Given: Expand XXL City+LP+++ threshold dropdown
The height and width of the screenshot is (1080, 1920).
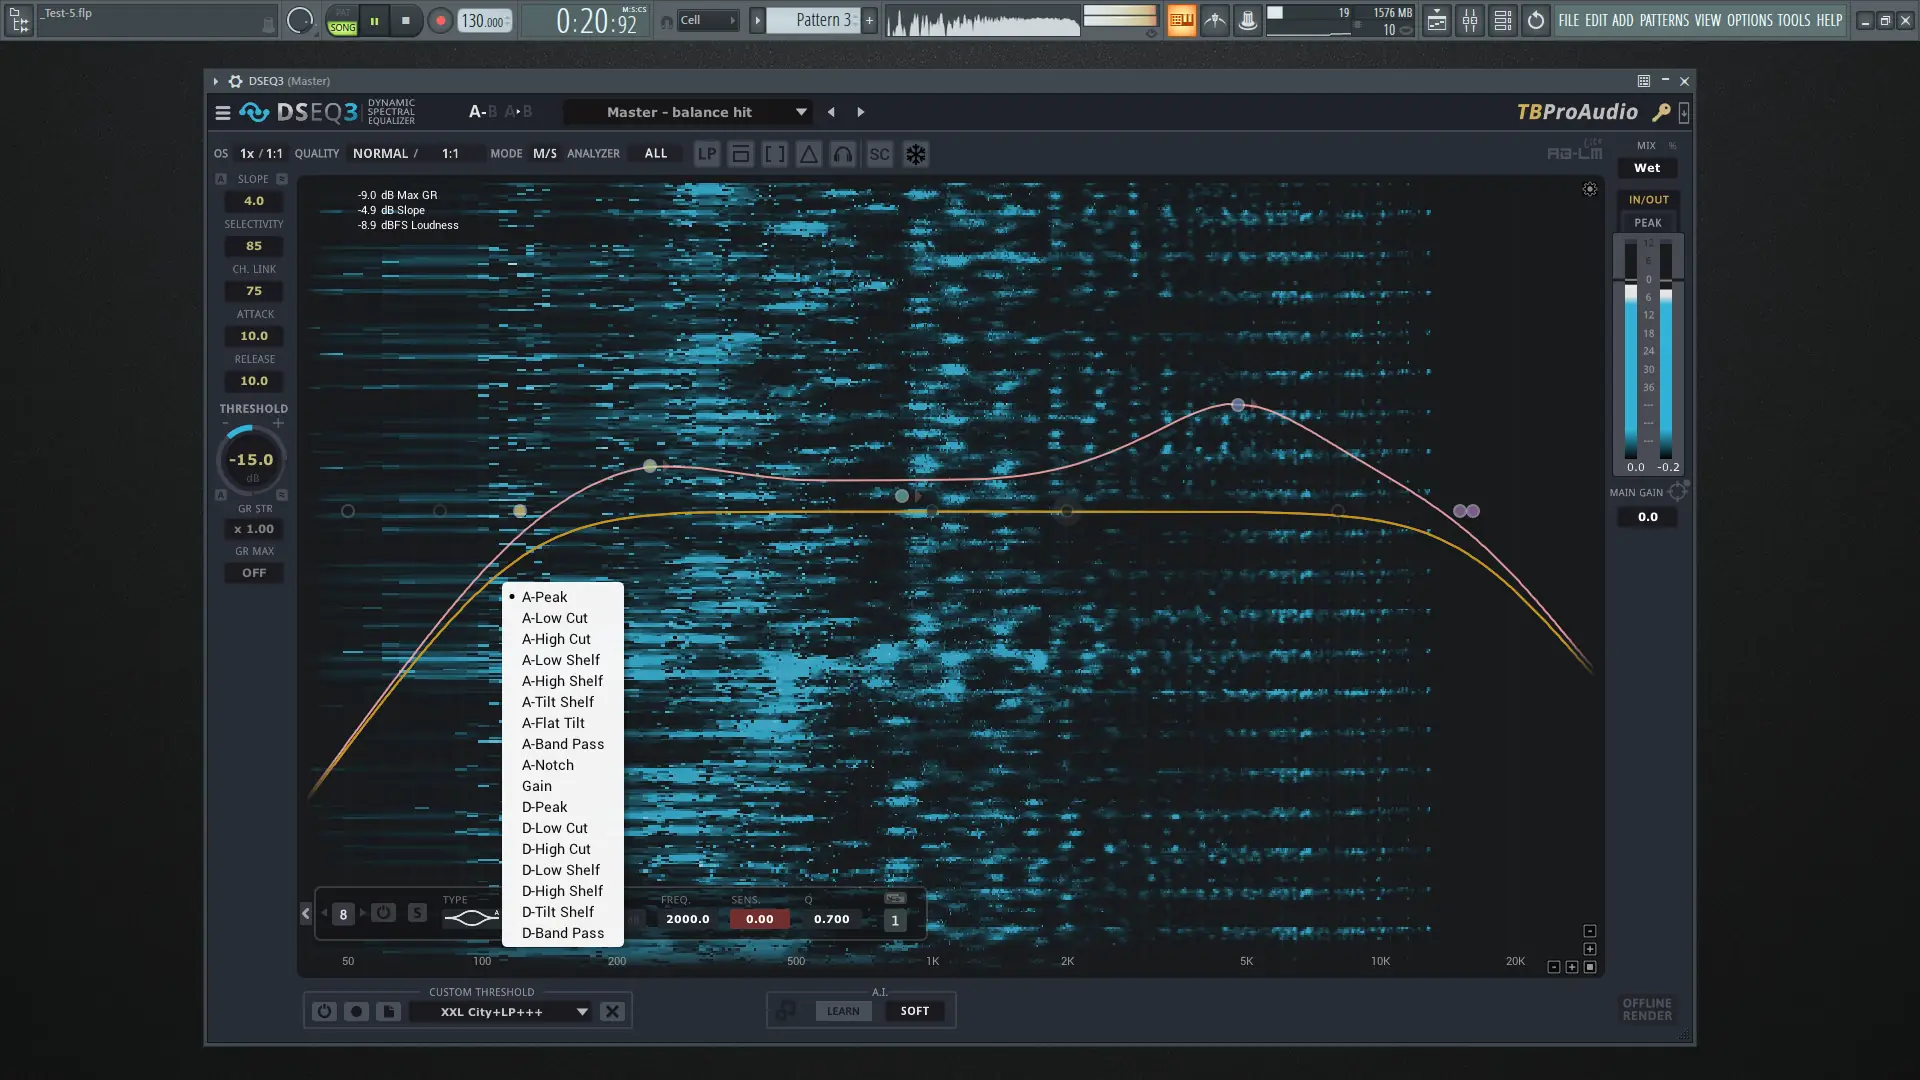Looking at the screenshot, I should [581, 1011].
